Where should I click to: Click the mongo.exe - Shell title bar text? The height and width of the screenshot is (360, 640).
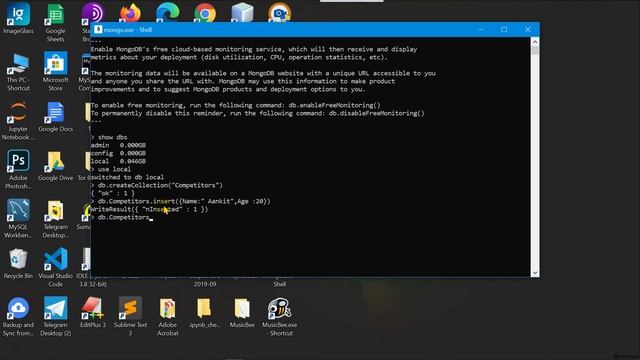[128, 30]
